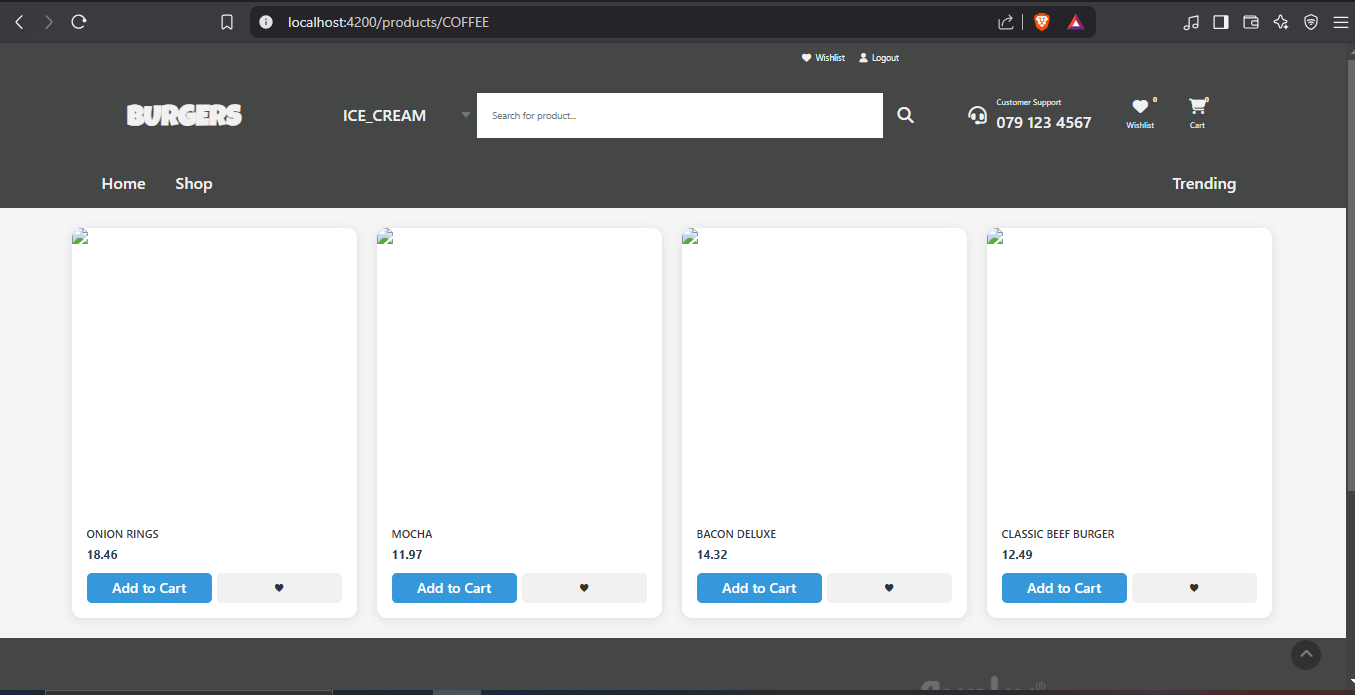
Task: Click the 18.46 price
Action: tap(102, 555)
